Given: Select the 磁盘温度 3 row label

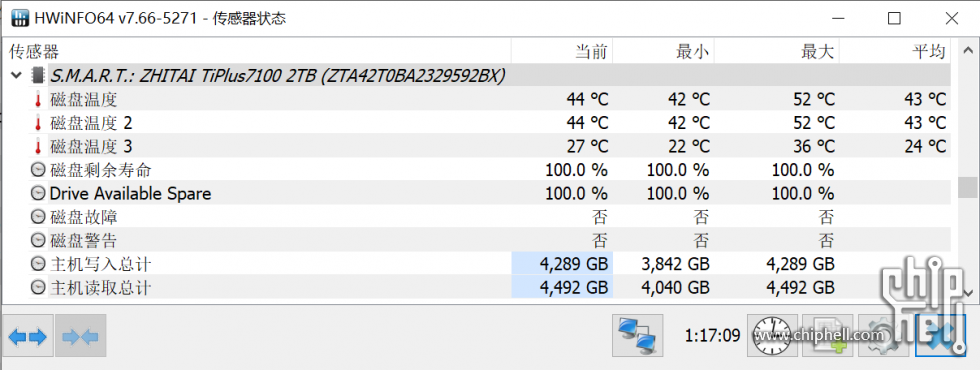Looking at the screenshot, I should [x=91, y=147].
